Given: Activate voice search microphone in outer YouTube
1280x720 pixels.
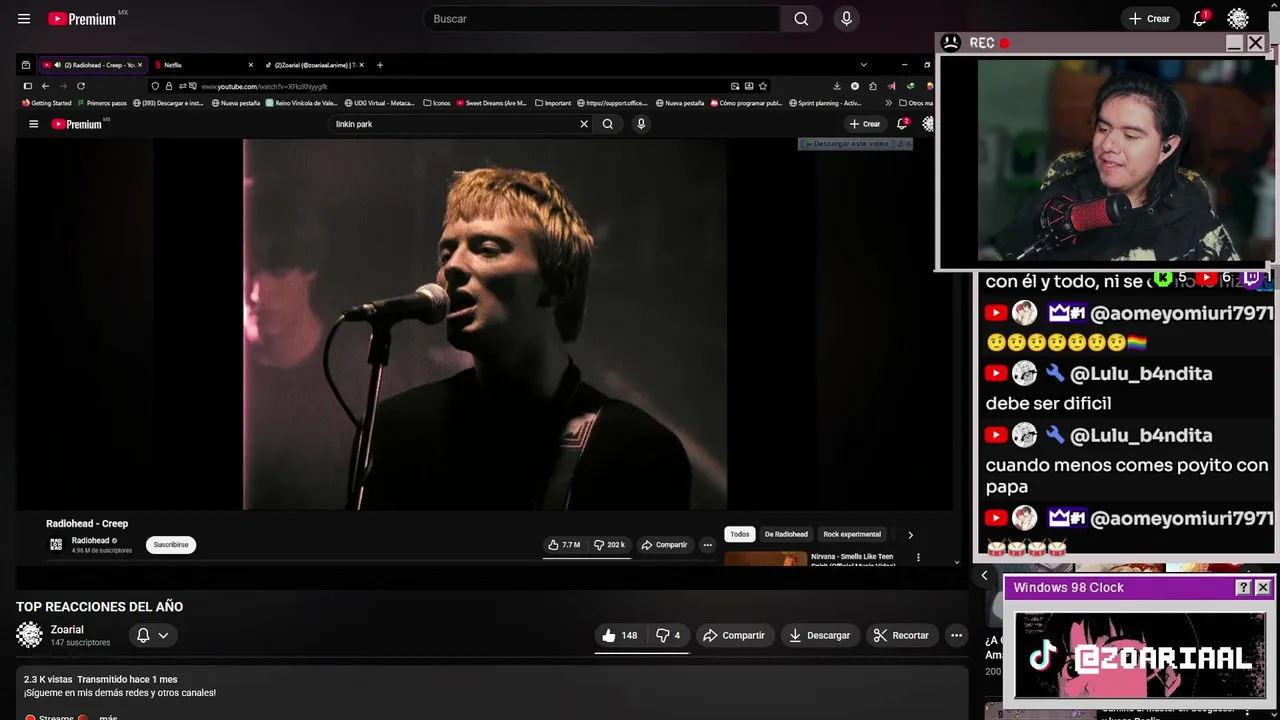Looking at the screenshot, I should (847, 19).
